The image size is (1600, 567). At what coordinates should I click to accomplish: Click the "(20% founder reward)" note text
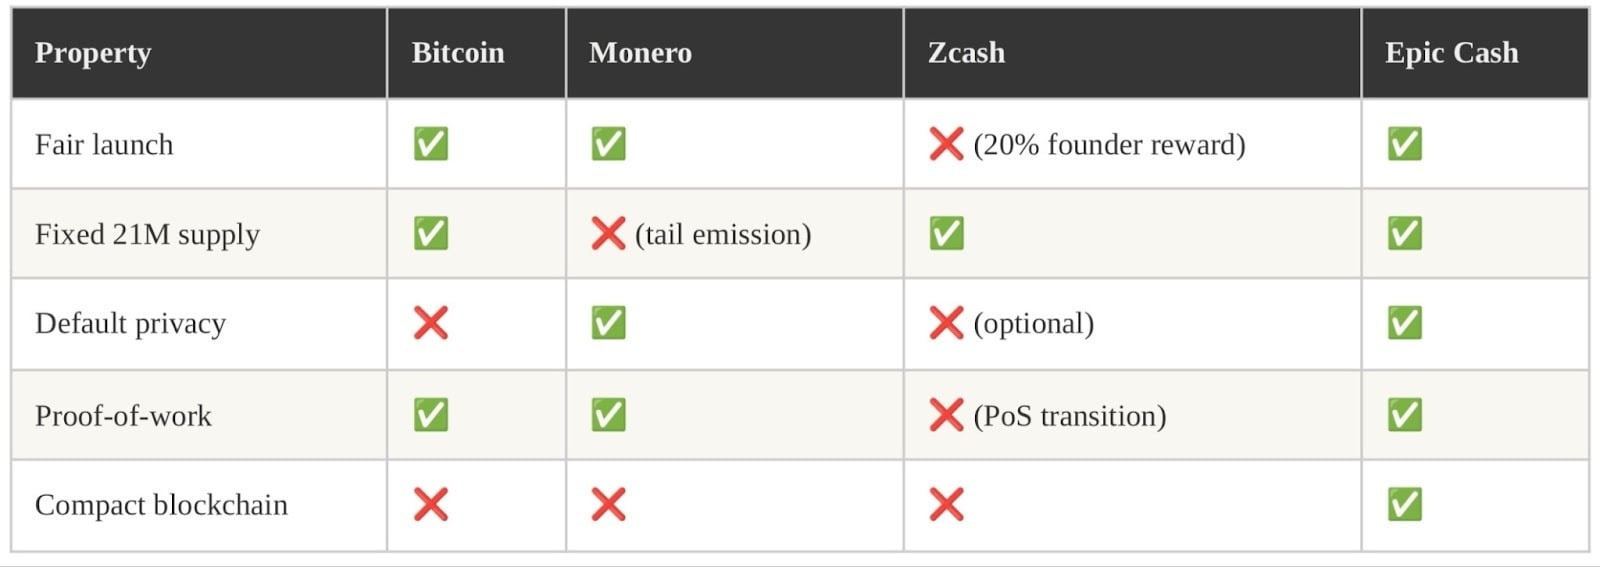(x=1109, y=145)
